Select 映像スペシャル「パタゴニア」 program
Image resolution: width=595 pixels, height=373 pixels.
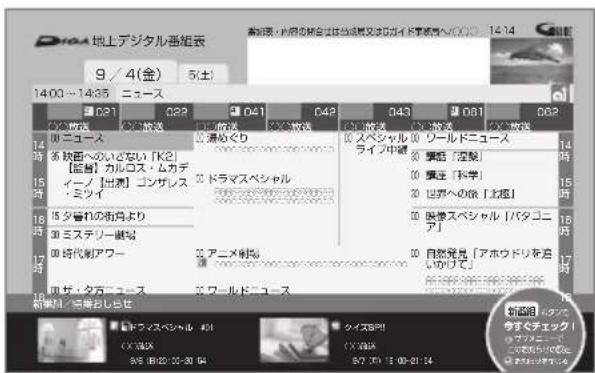(x=485, y=227)
